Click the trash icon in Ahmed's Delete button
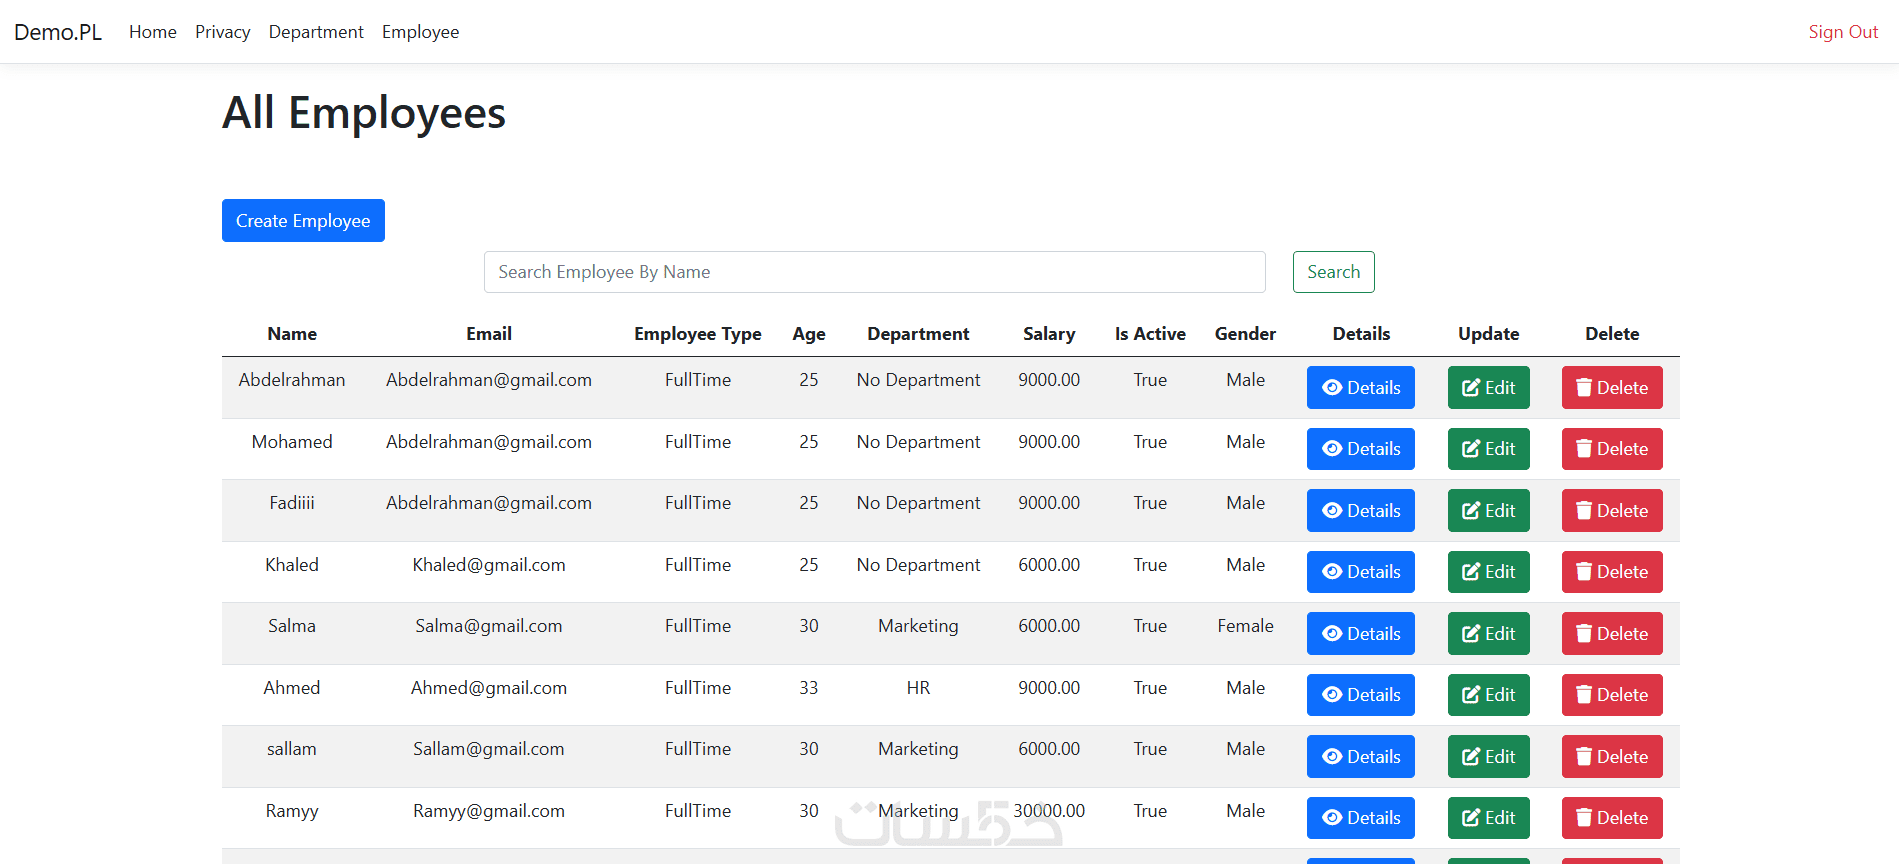The height and width of the screenshot is (864, 1899). click(x=1584, y=695)
